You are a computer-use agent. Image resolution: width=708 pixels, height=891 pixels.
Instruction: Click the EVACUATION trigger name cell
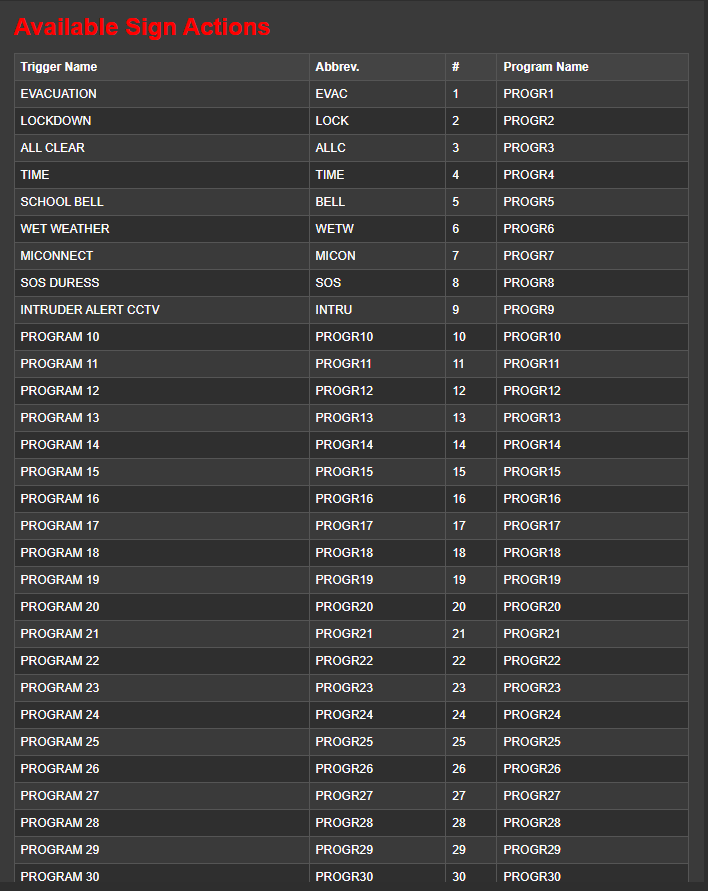(59, 94)
